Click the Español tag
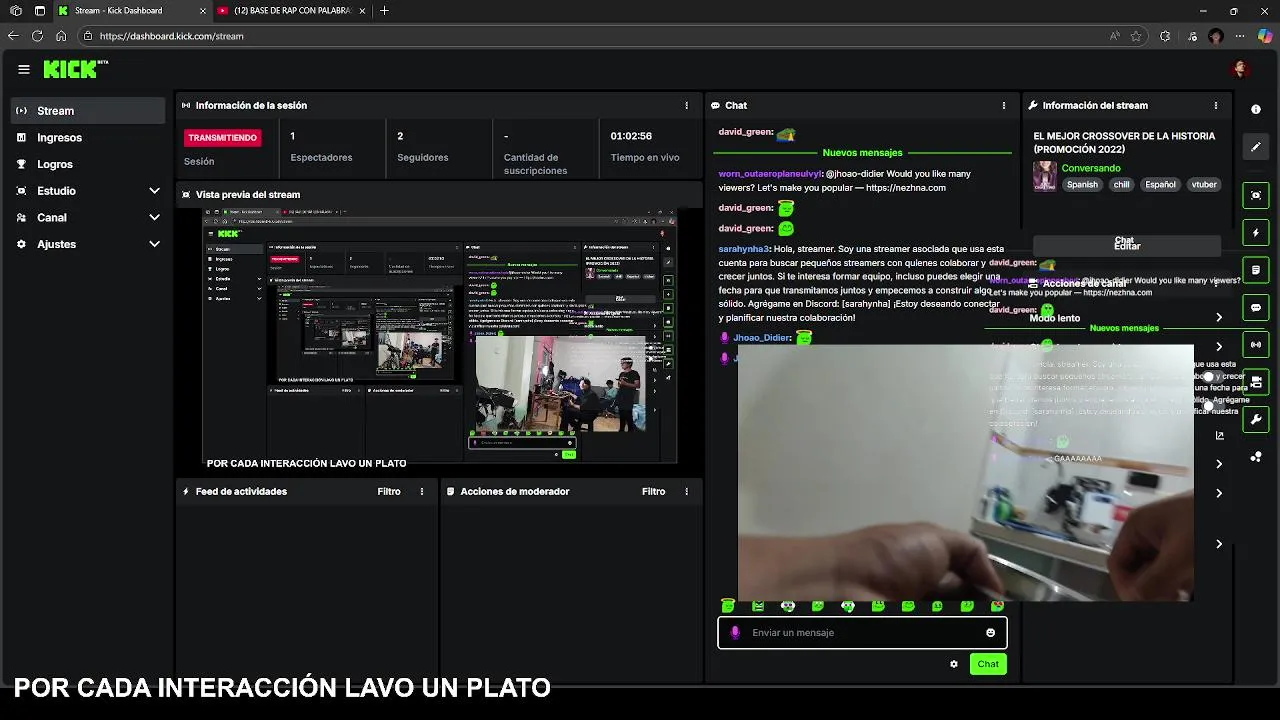The width and height of the screenshot is (1280, 720). click(x=1161, y=184)
